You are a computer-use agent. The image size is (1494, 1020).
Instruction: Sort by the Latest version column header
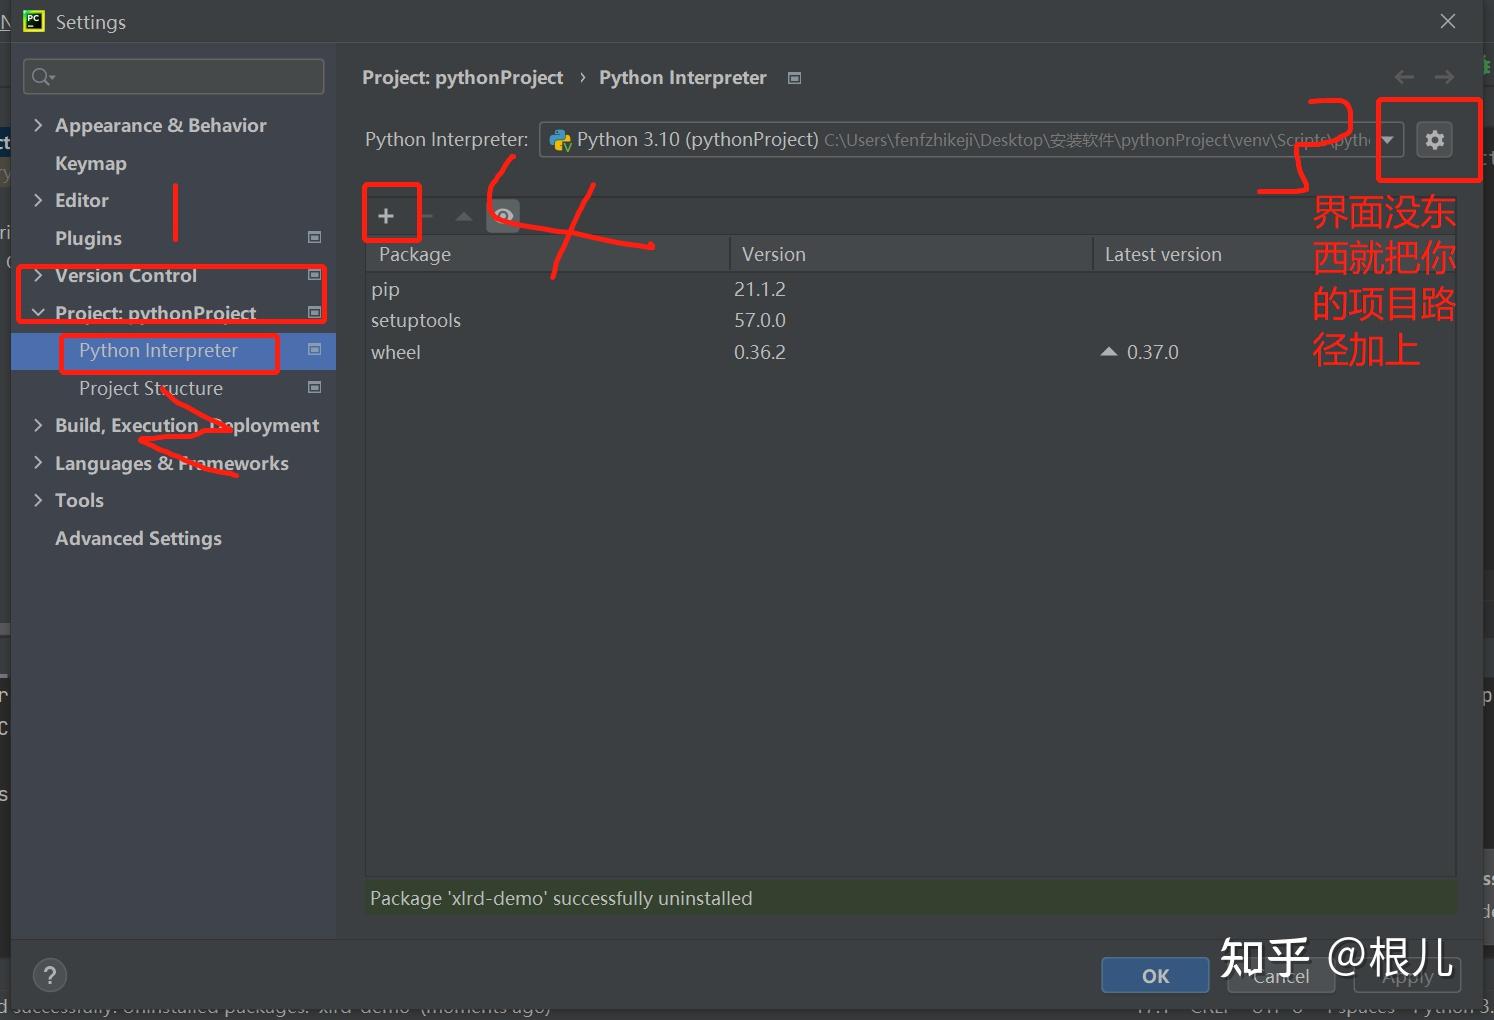click(x=1274, y=254)
